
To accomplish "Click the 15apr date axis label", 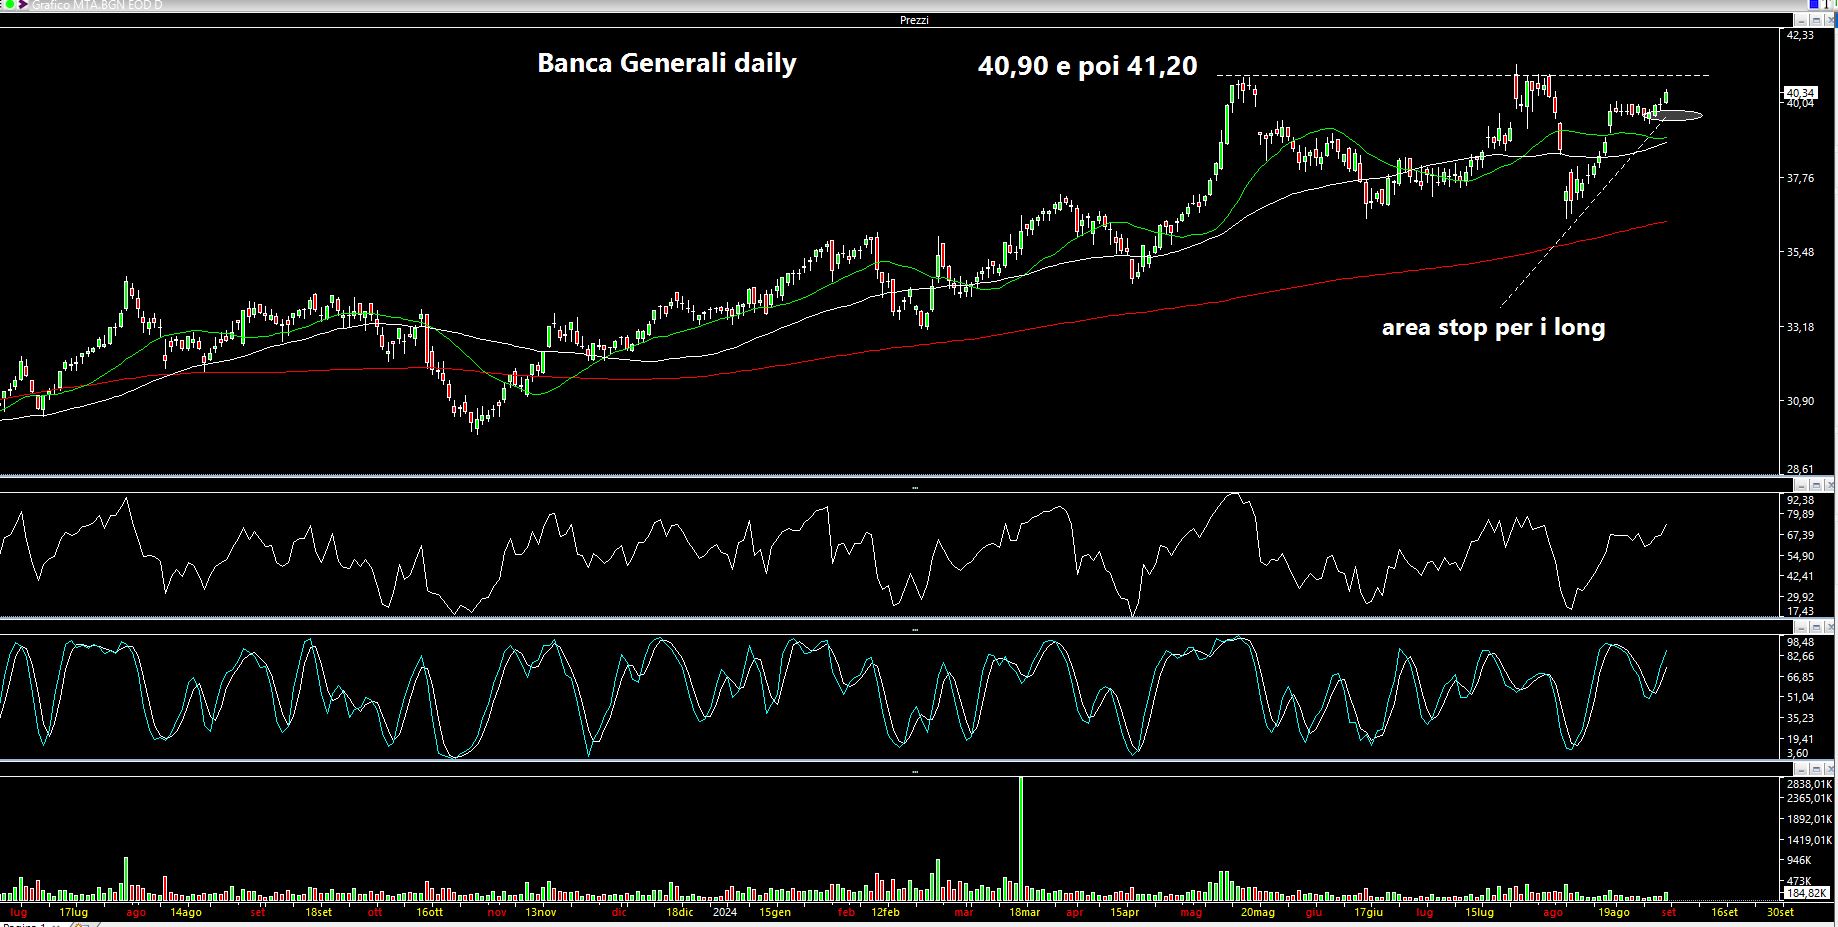I will [x=1124, y=912].
